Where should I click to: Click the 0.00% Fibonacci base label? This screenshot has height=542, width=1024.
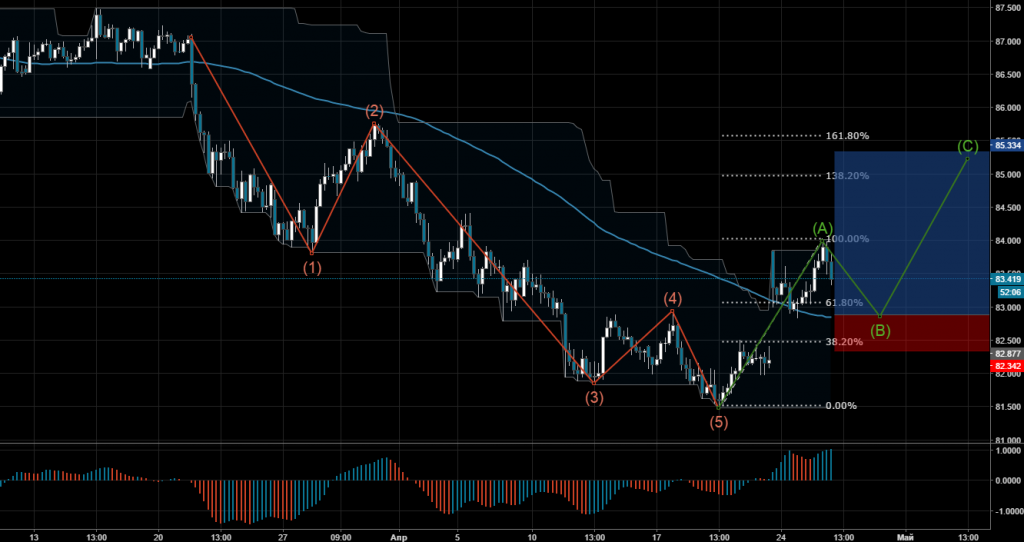[843, 406]
